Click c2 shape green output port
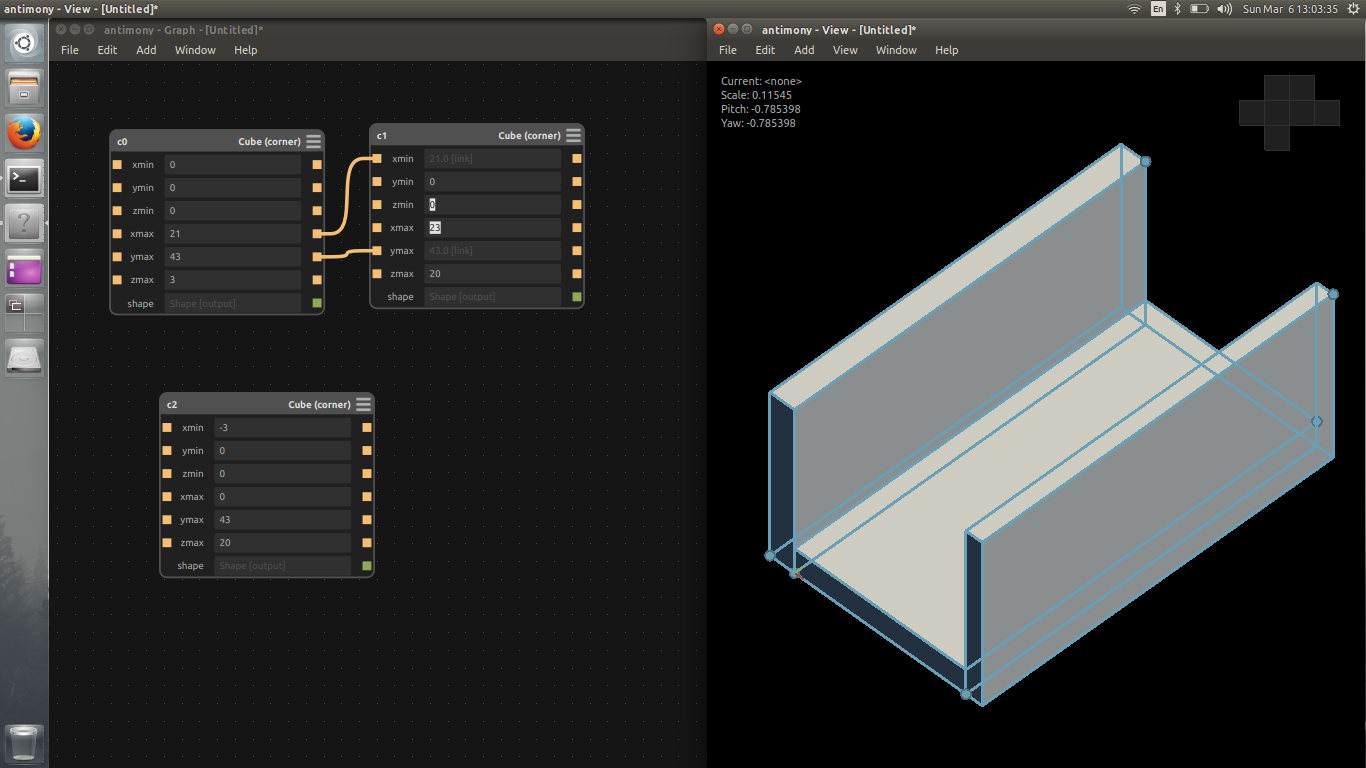This screenshot has width=1366, height=768. click(367, 566)
